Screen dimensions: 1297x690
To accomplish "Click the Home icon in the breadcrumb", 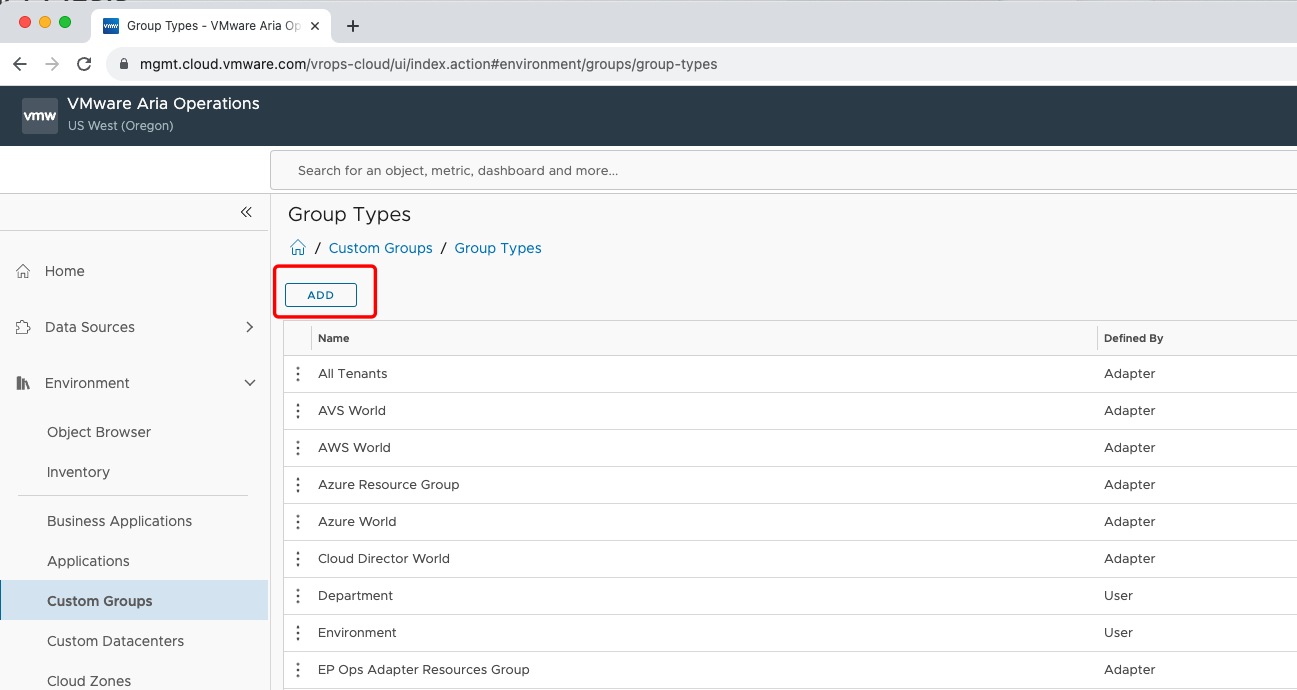I will point(297,247).
